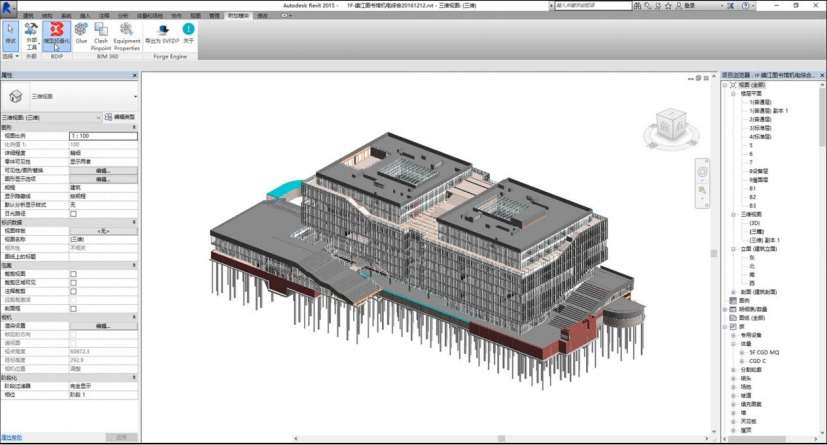Image resolution: width=827 pixels, height=445 pixels.
Task: Click the view scale 1 : 100 field
Action: [103, 136]
